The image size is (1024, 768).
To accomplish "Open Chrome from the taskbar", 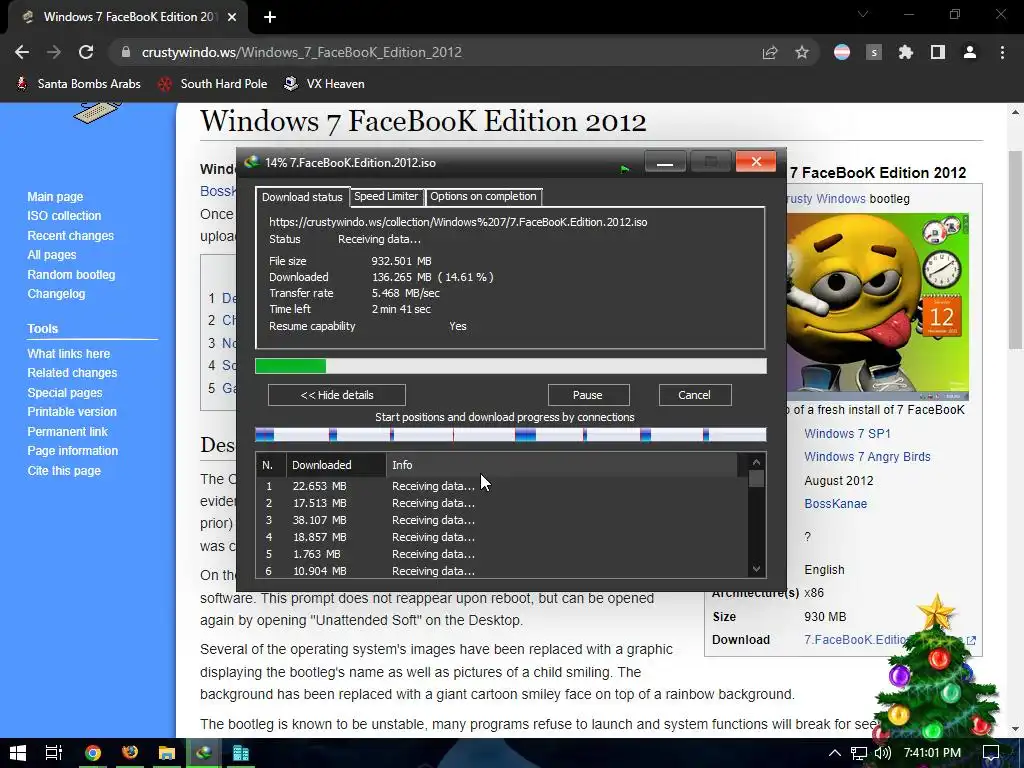I will 93,753.
